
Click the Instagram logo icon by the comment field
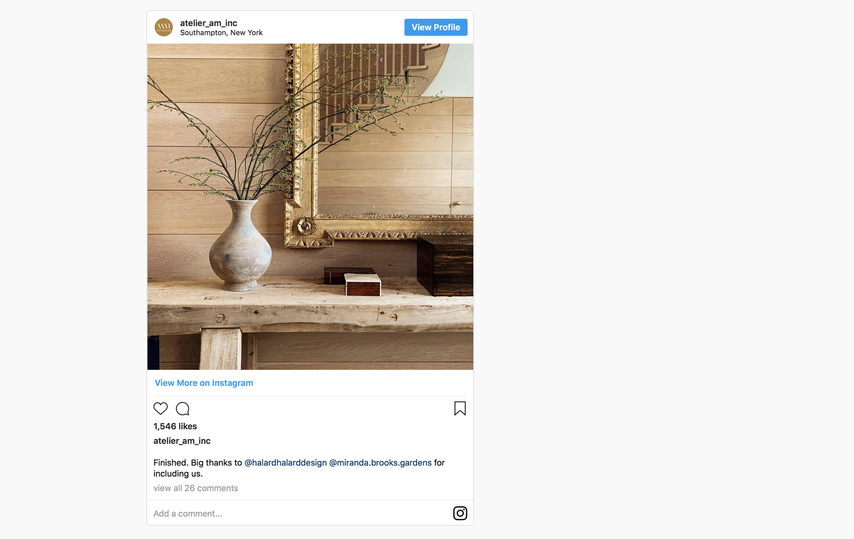(460, 513)
